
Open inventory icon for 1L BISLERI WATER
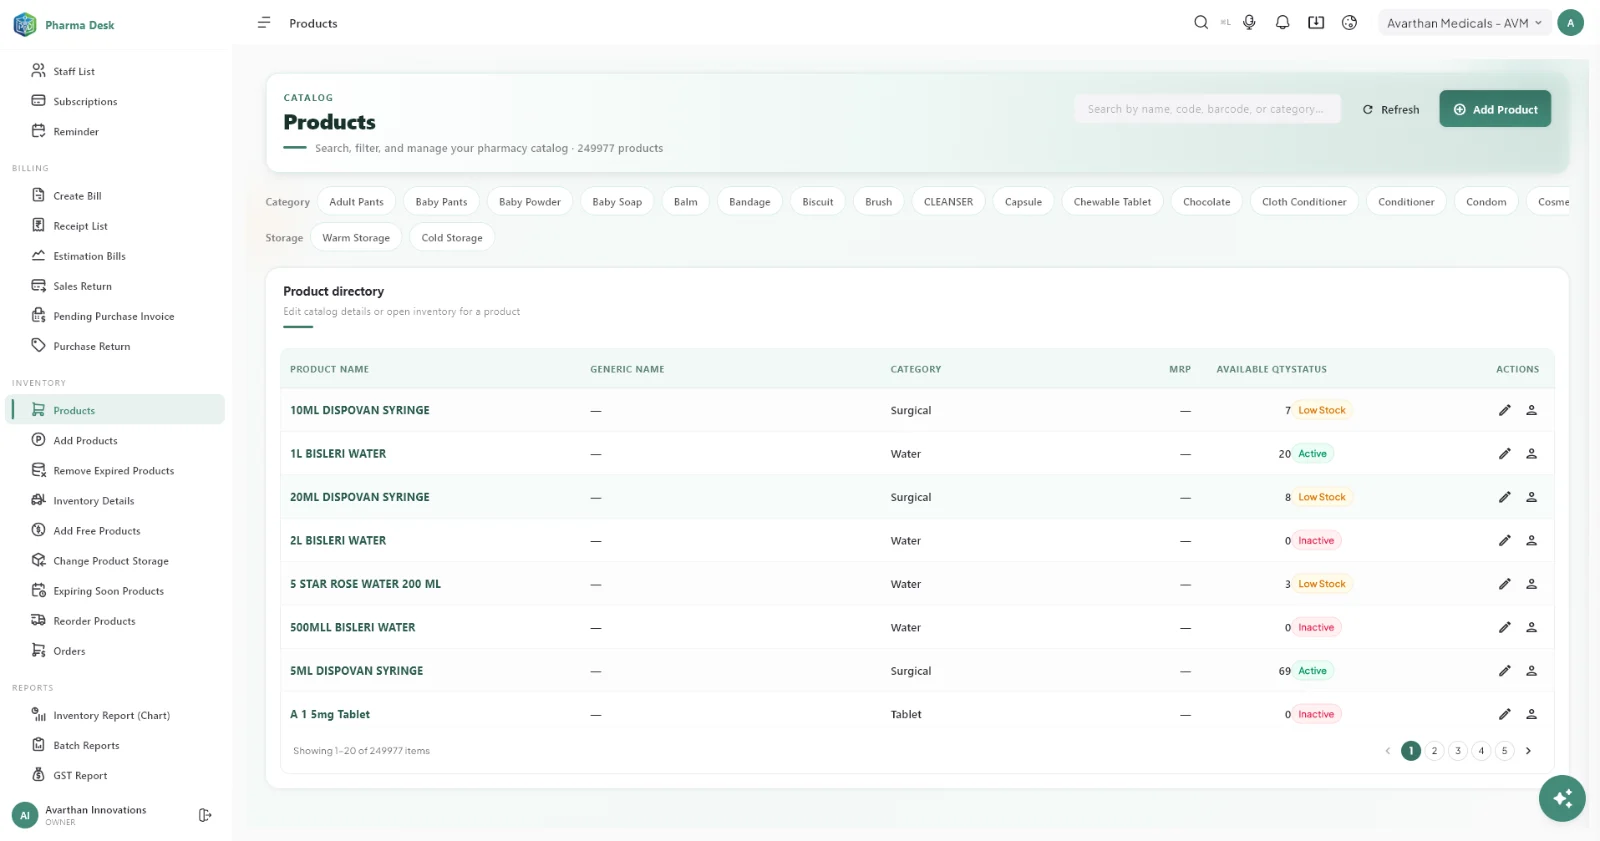pyautogui.click(x=1531, y=453)
